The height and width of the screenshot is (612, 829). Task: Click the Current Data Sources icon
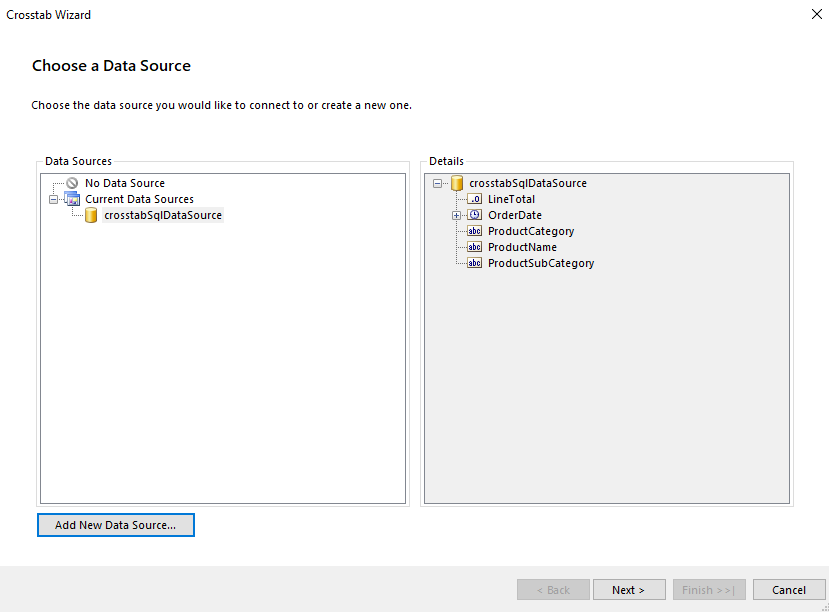pos(72,199)
